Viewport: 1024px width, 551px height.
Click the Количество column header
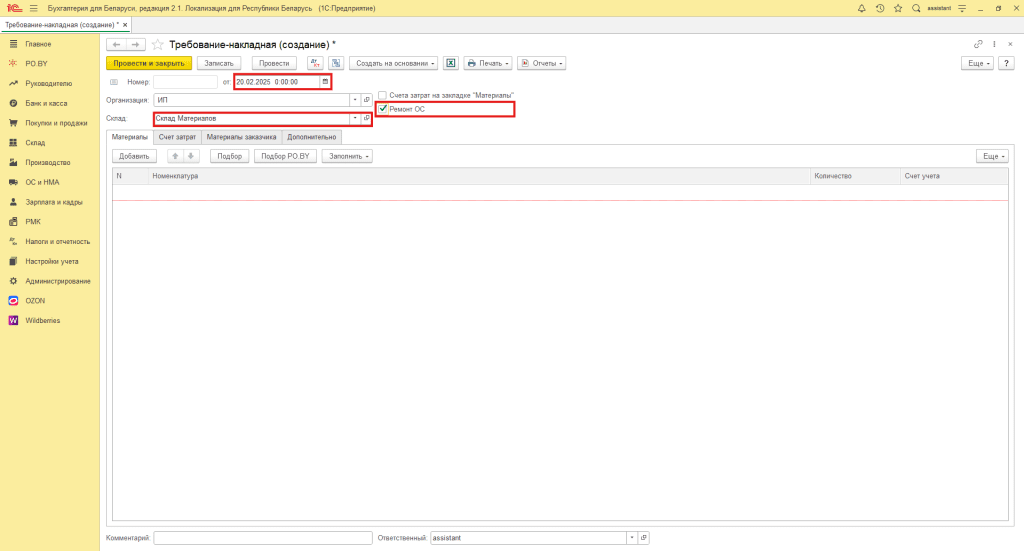pos(856,176)
